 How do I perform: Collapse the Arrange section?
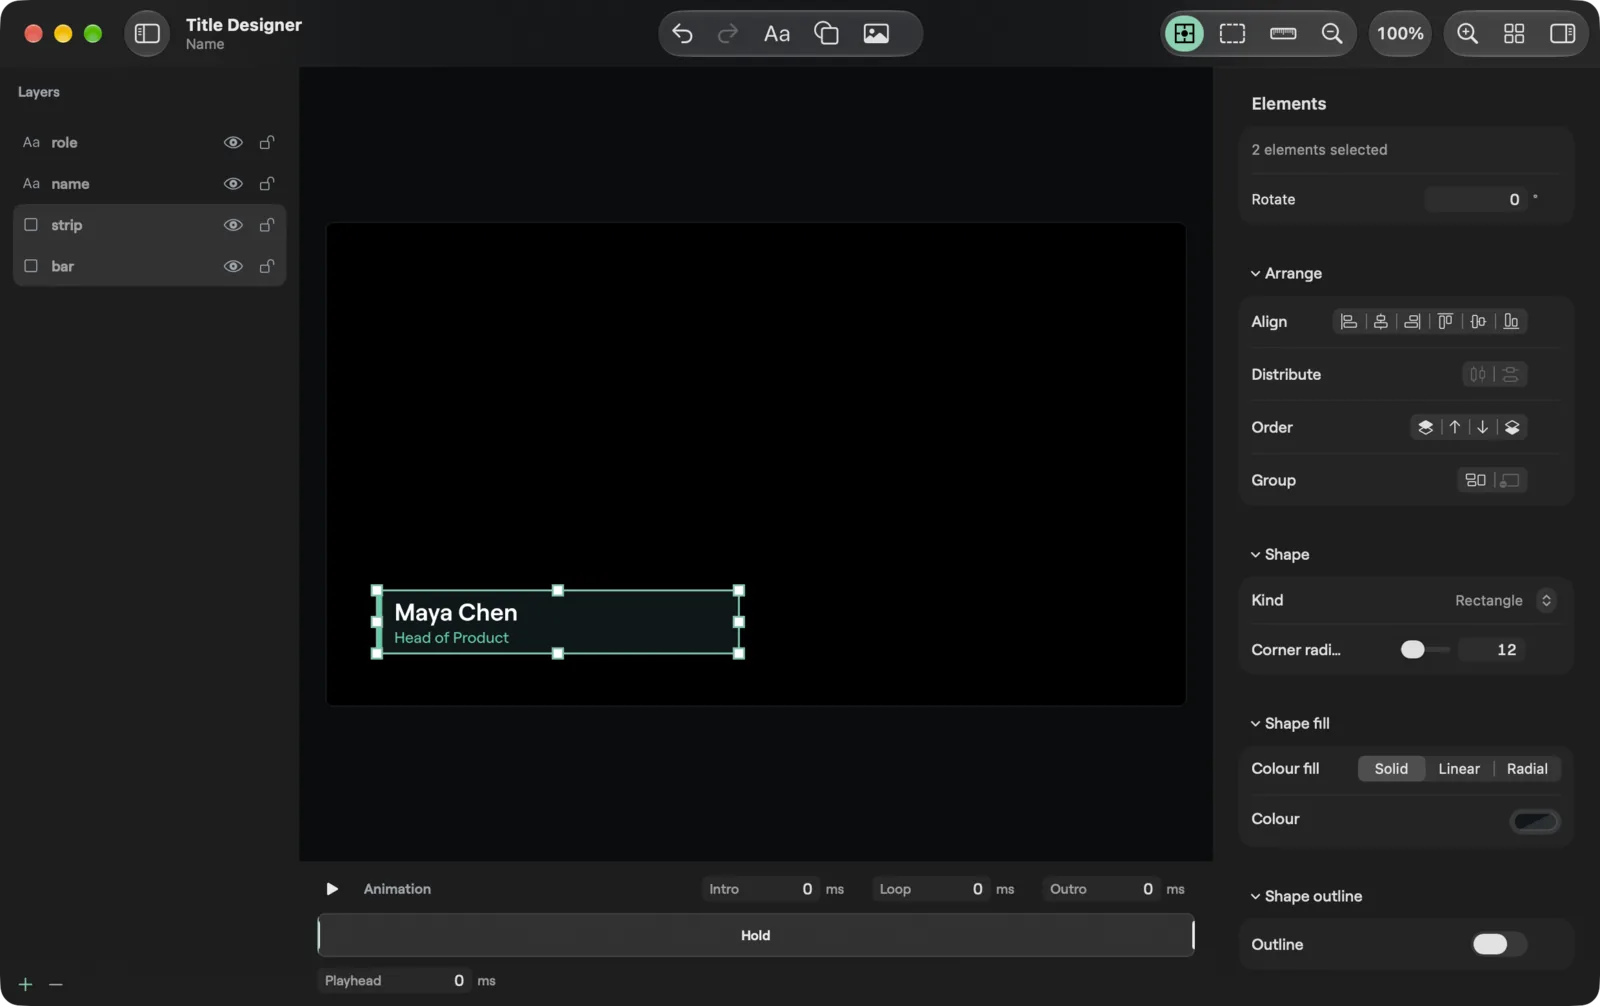pos(1286,273)
